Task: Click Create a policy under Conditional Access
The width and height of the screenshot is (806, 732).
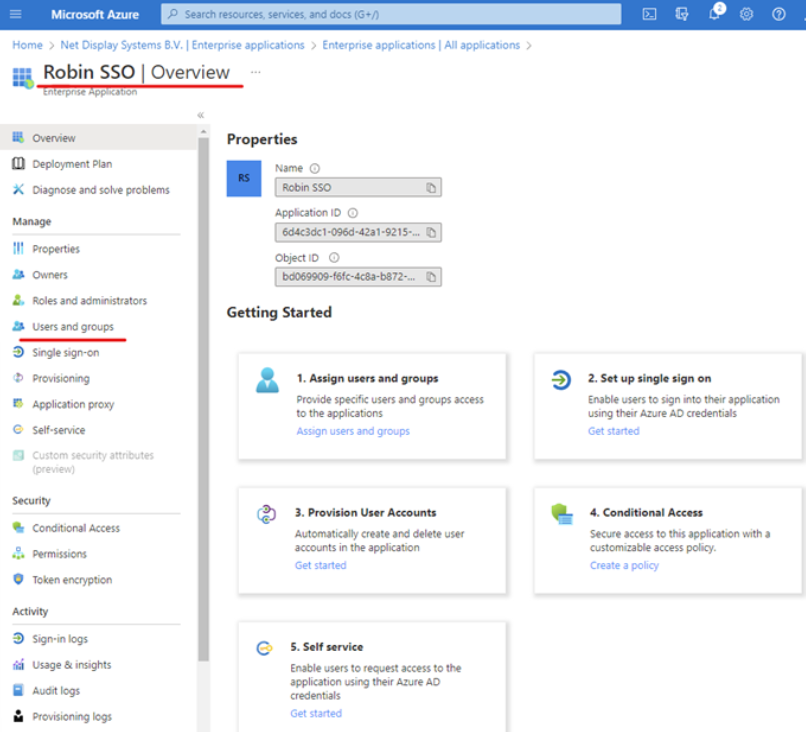Action: [x=624, y=565]
